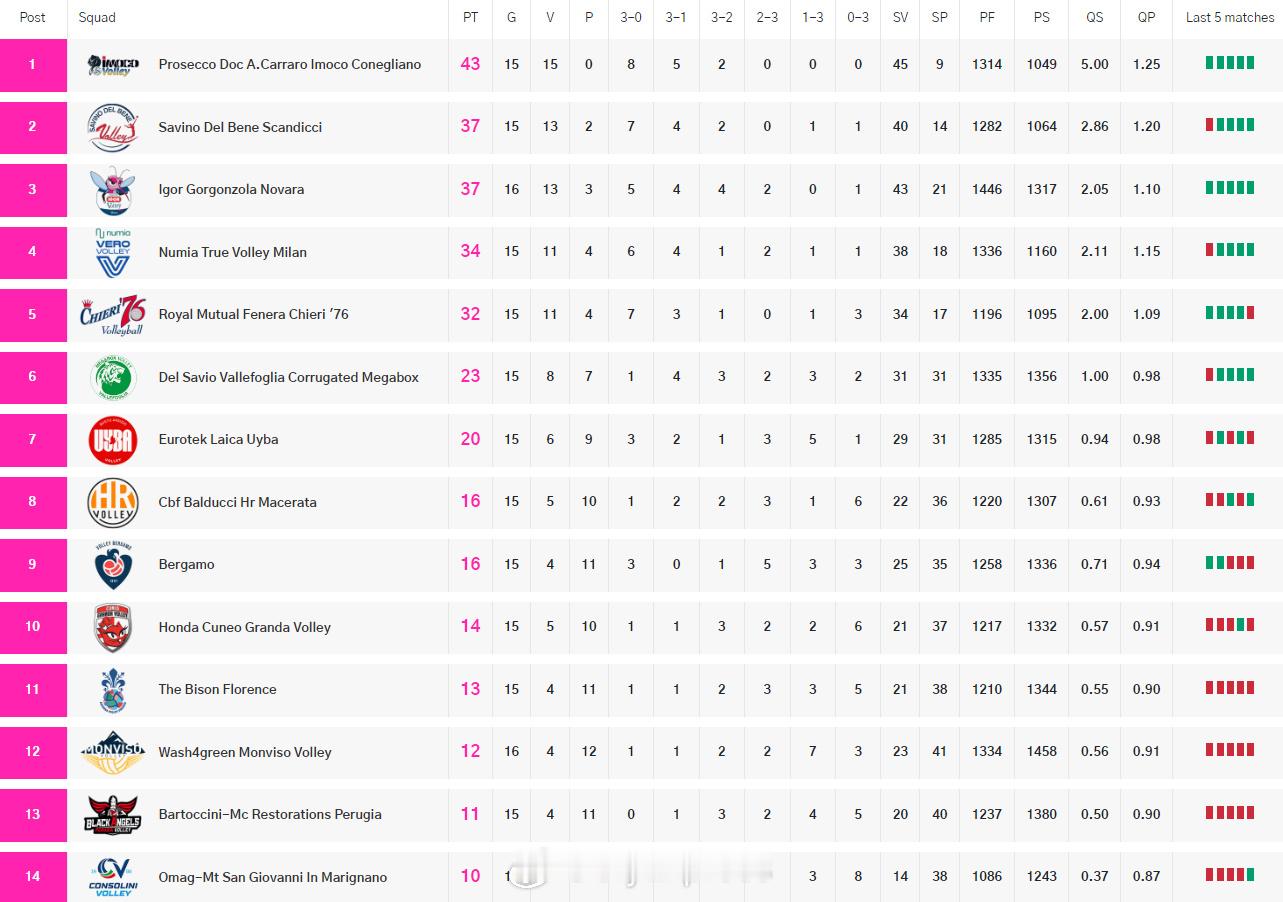Open the Royal Mutual Fenera Chieri '76 name

point(253,314)
